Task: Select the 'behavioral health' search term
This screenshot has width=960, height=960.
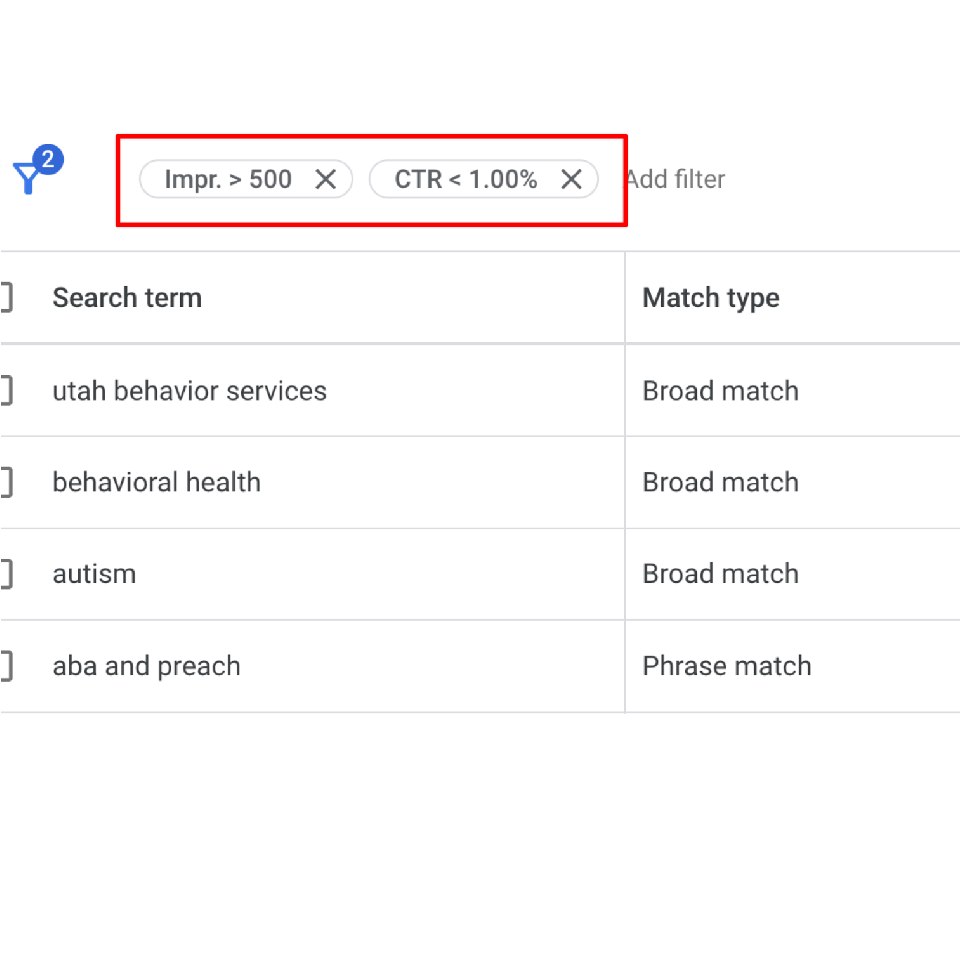Action: coord(156,482)
